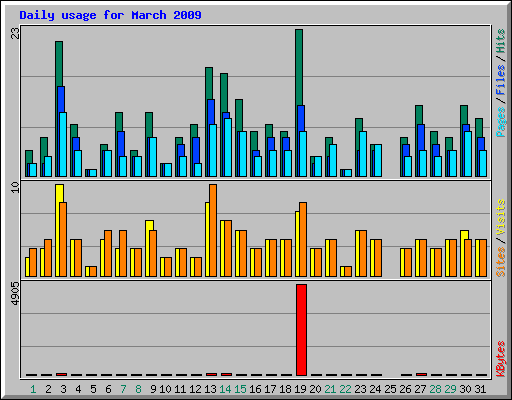Click the cyan pages bar for day 23
The height and width of the screenshot is (400, 512).
(363, 154)
